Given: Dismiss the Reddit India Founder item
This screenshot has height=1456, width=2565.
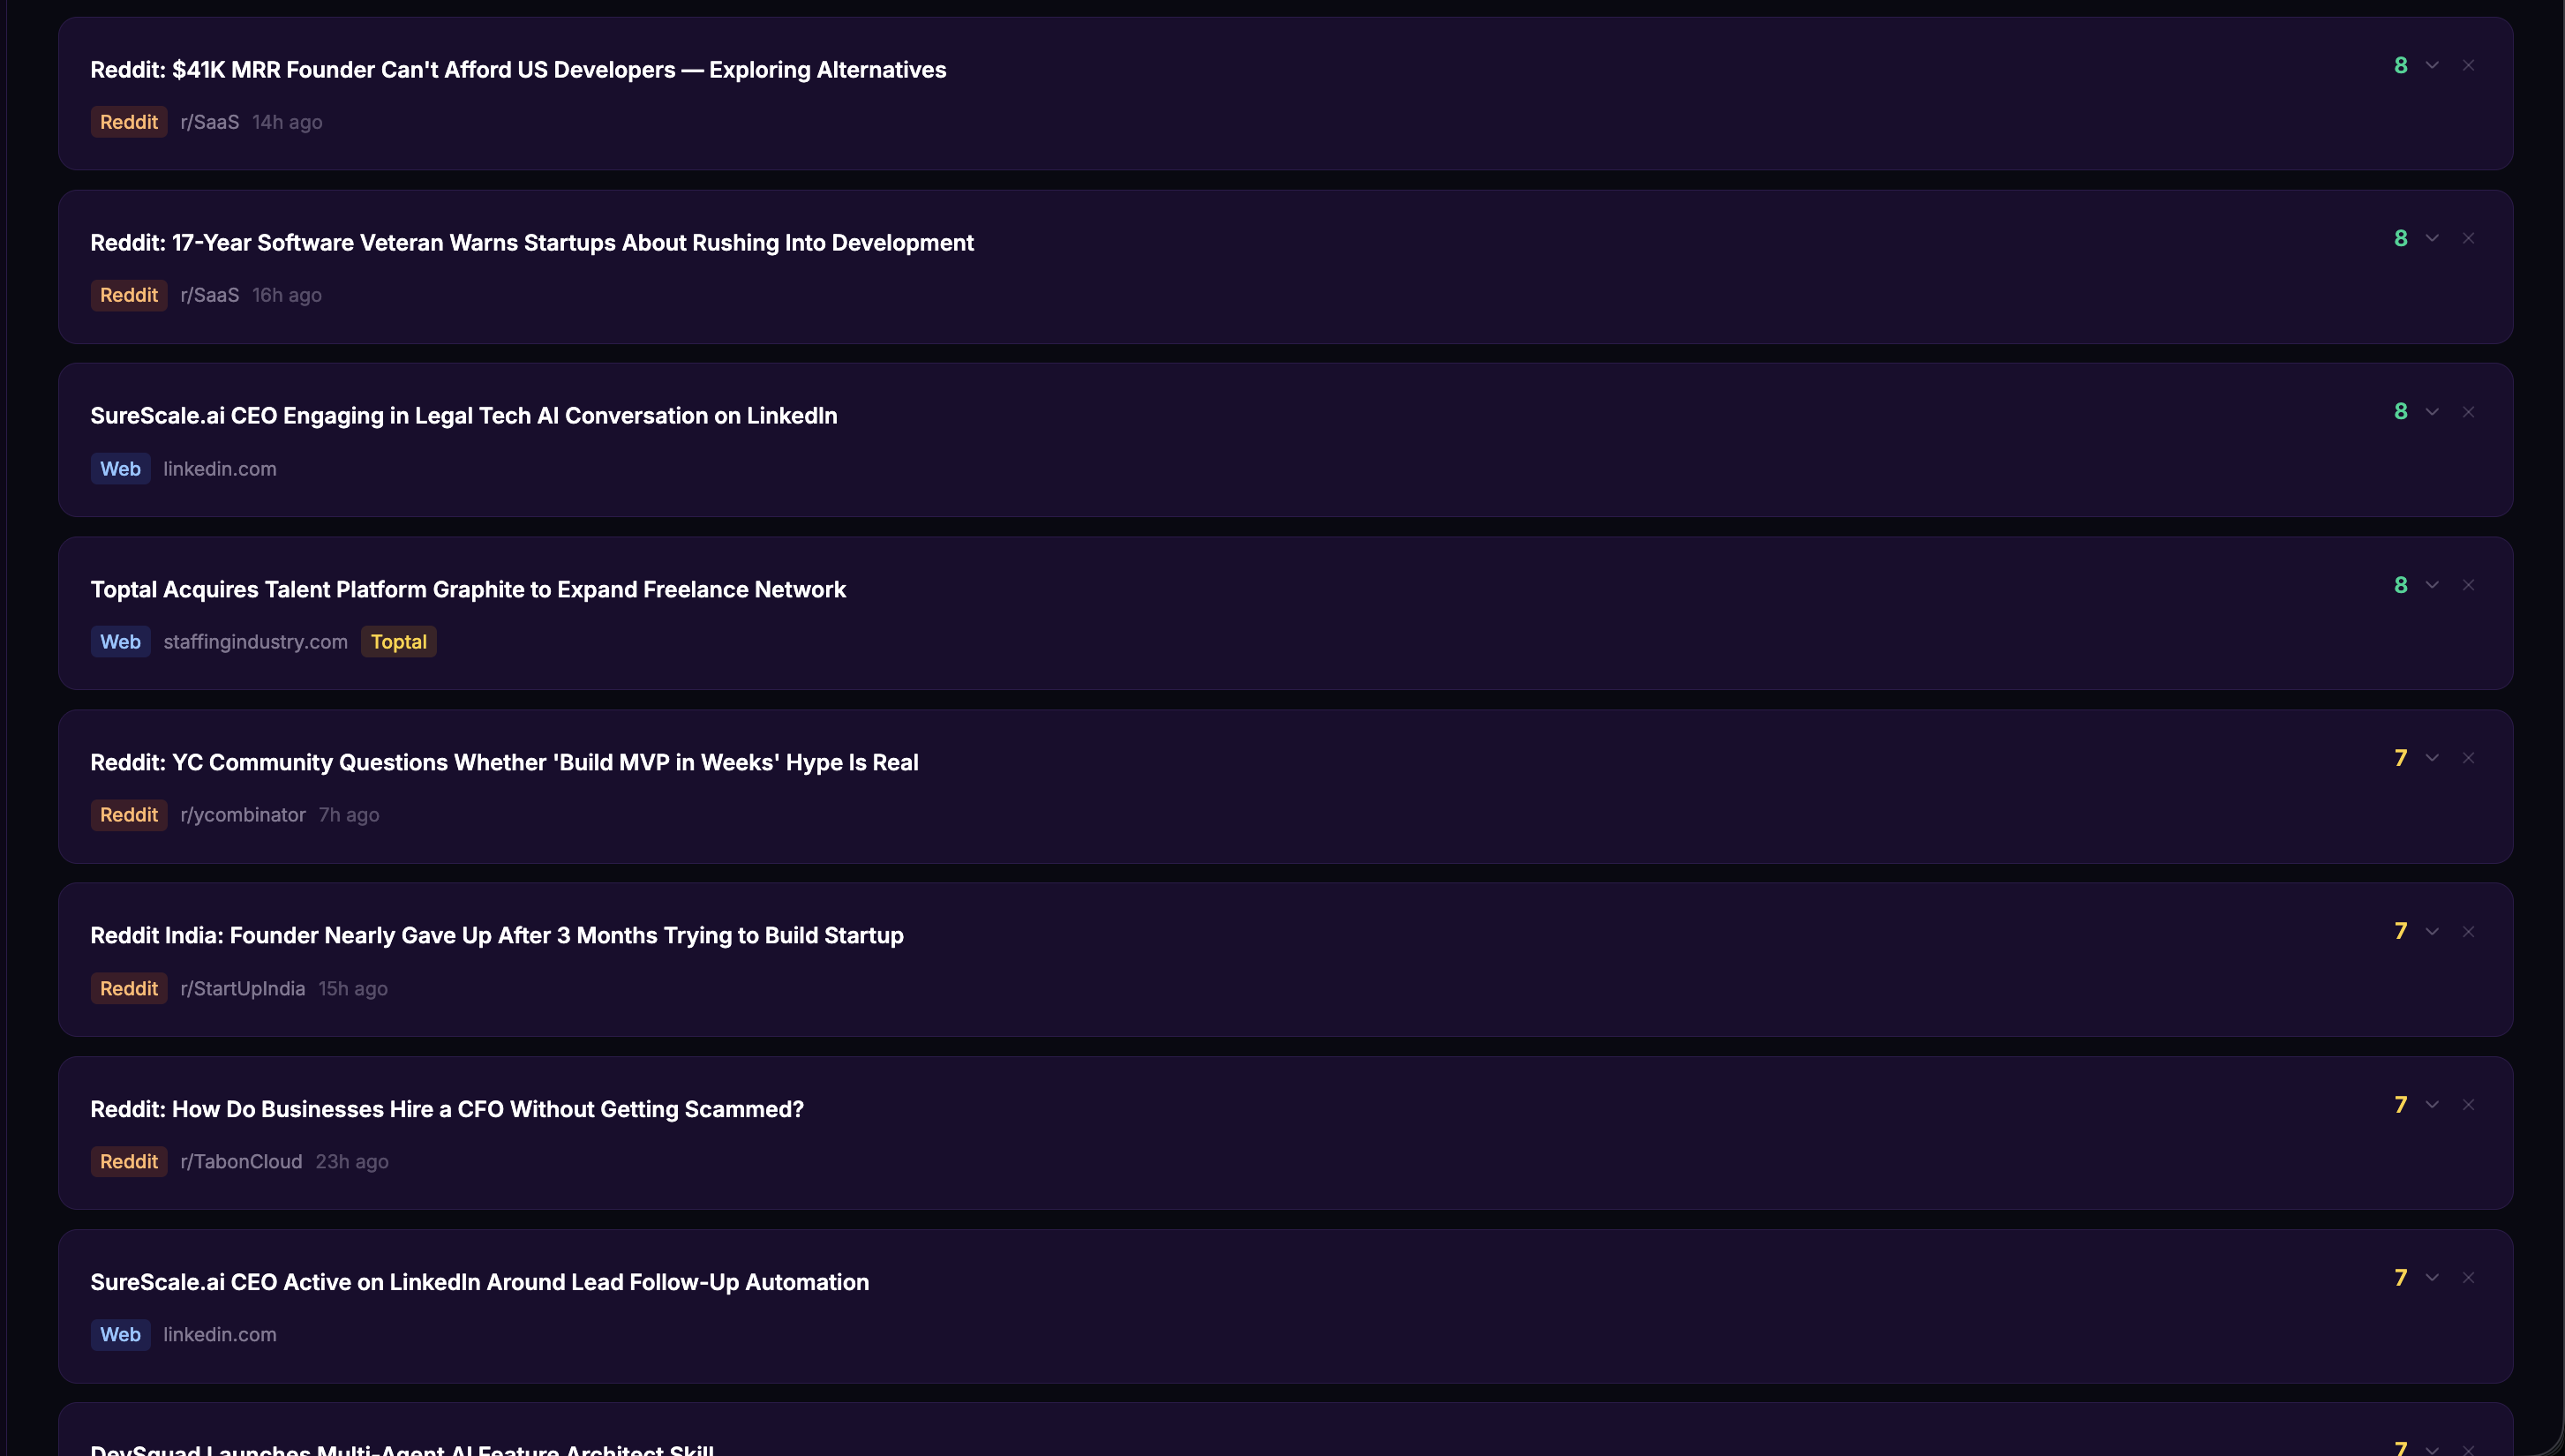Looking at the screenshot, I should (2468, 932).
